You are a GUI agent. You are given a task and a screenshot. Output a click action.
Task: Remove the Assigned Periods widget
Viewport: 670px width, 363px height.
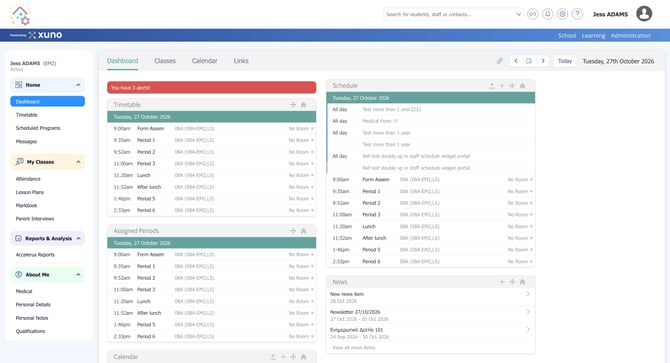[303, 231]
